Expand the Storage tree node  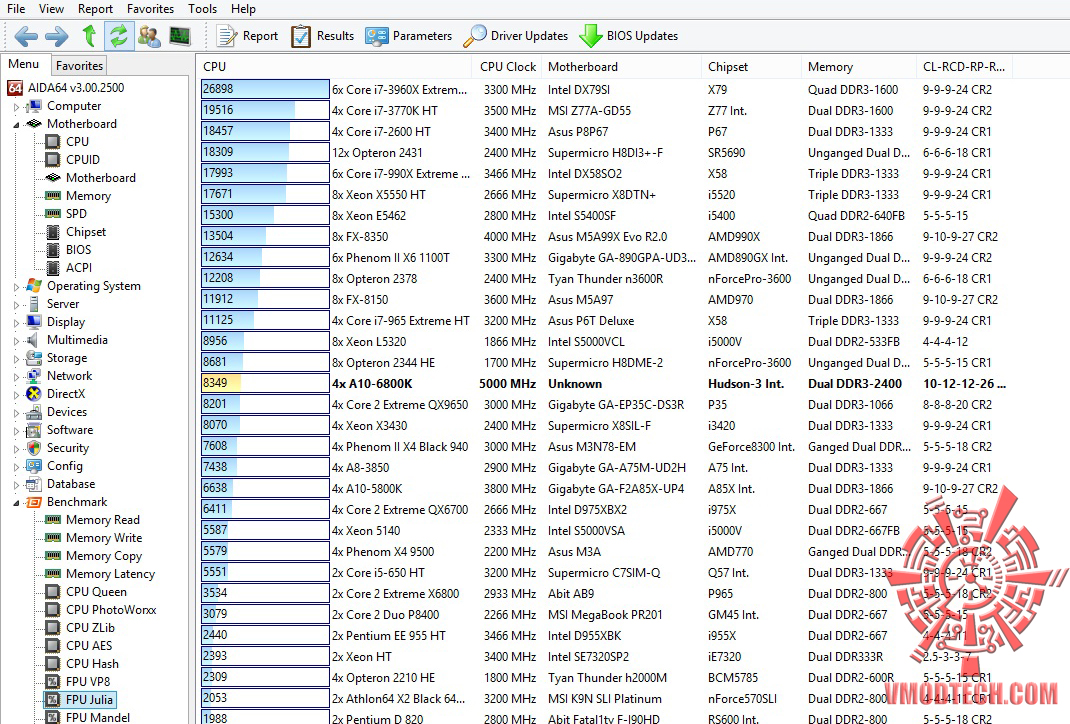[16, 358]
